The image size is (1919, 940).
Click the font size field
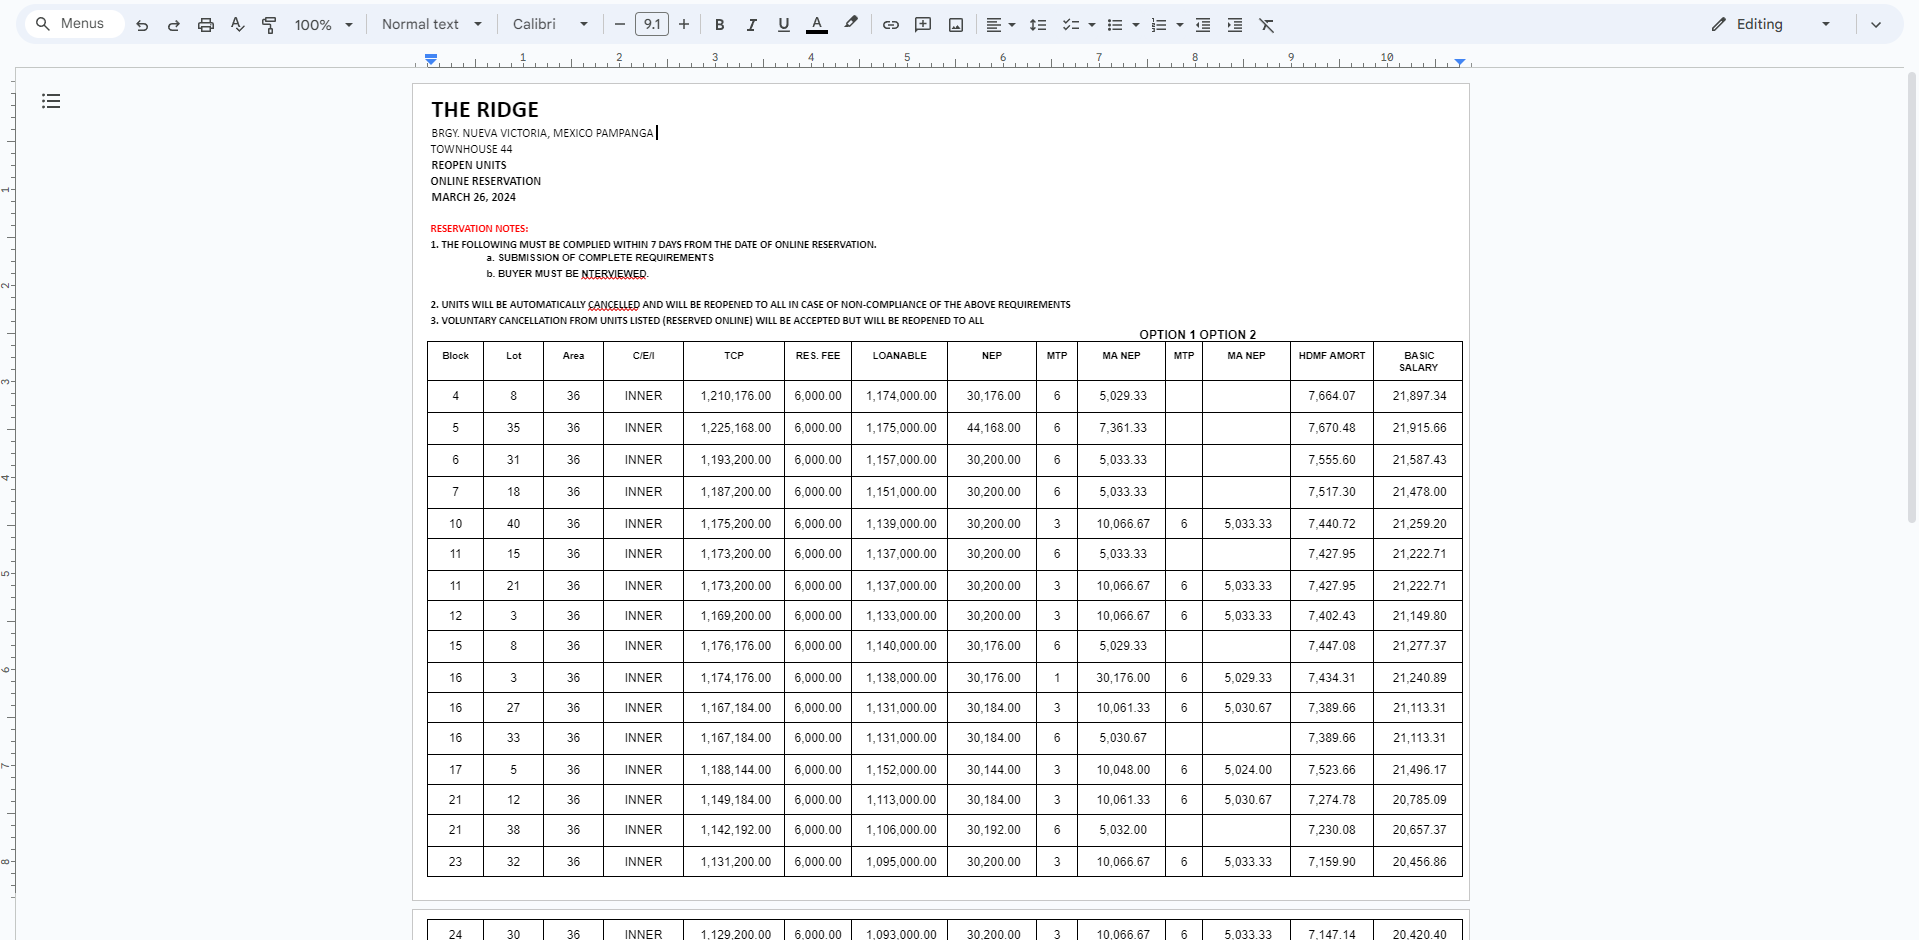click(652, 24)
